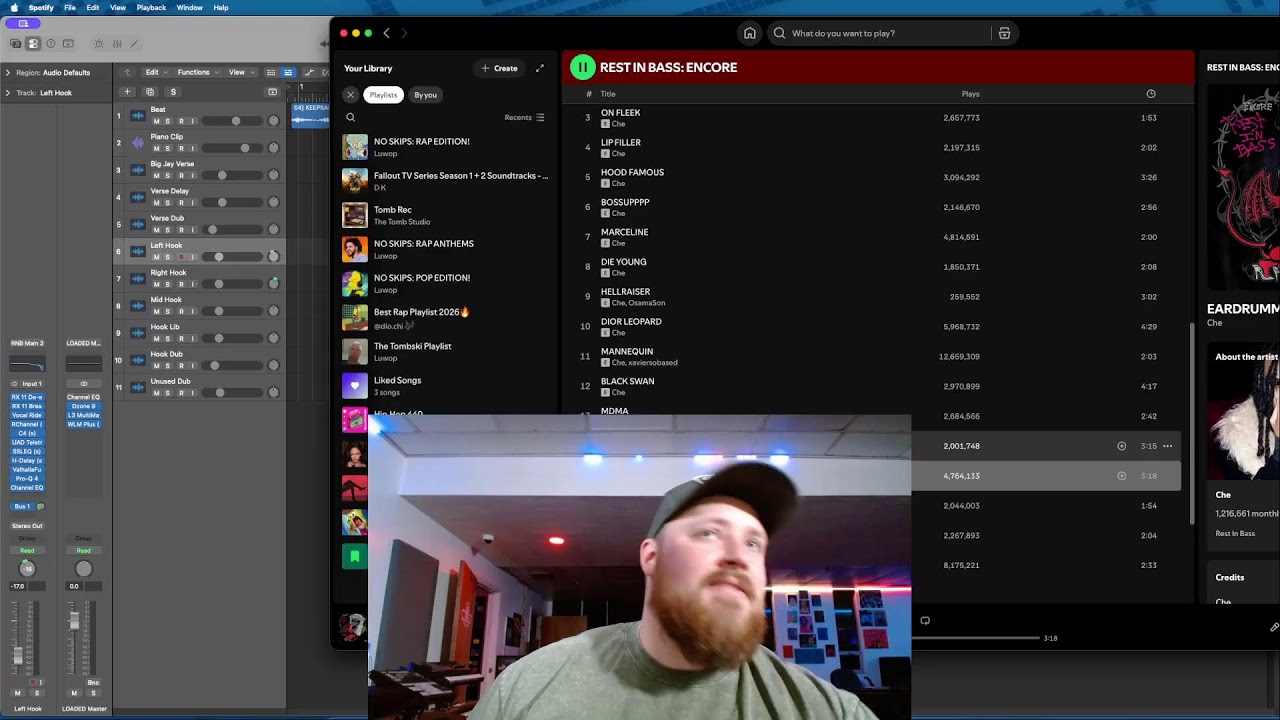Screen dimensions: 1280x720
Task: Search within Your Library
Action: (x=350, y=117)
